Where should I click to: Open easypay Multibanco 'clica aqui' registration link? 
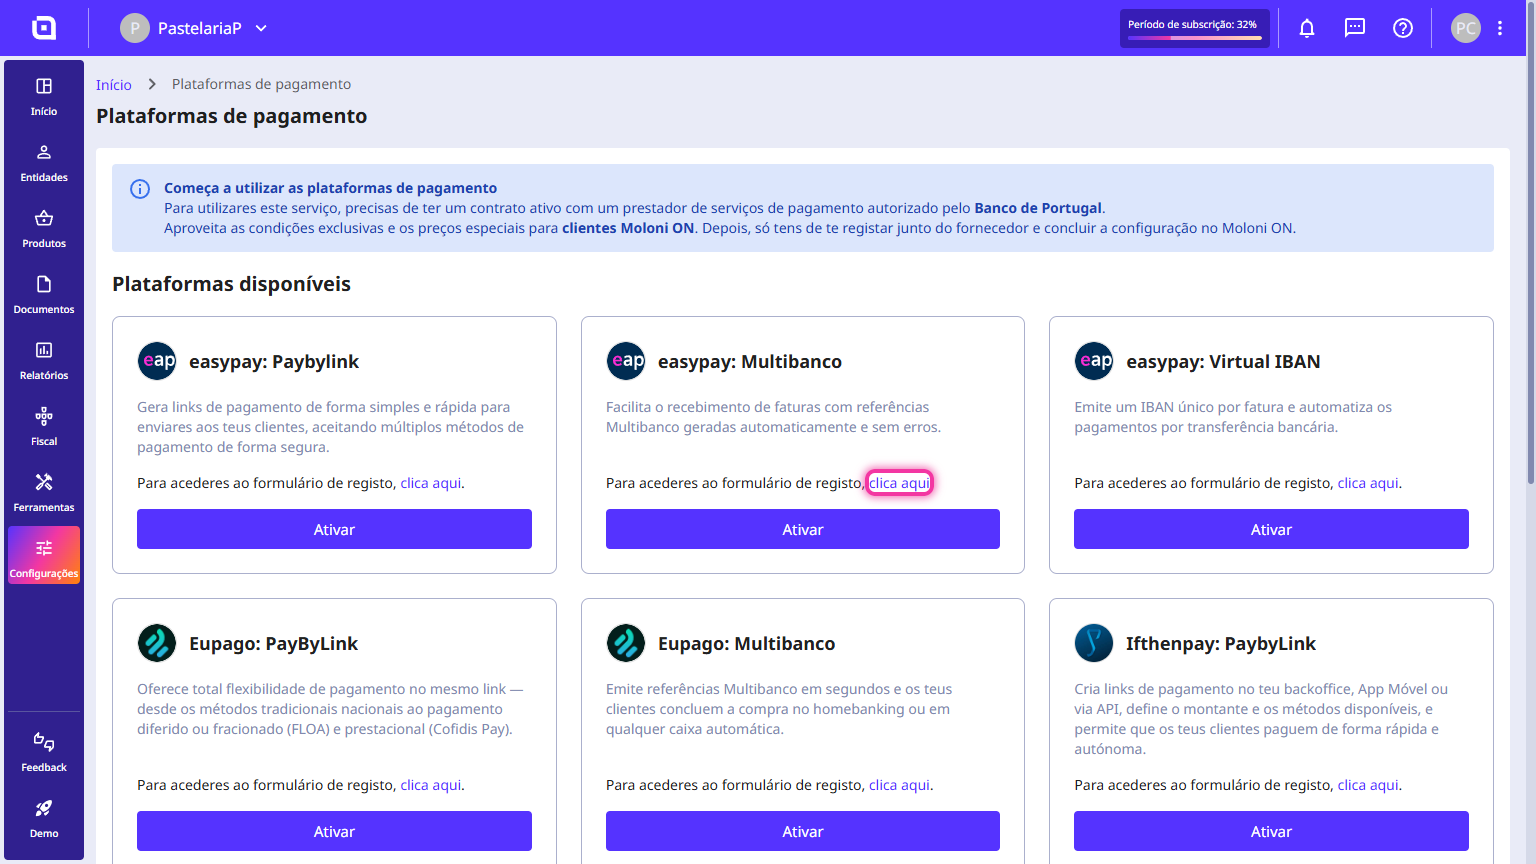pos(899,483)
